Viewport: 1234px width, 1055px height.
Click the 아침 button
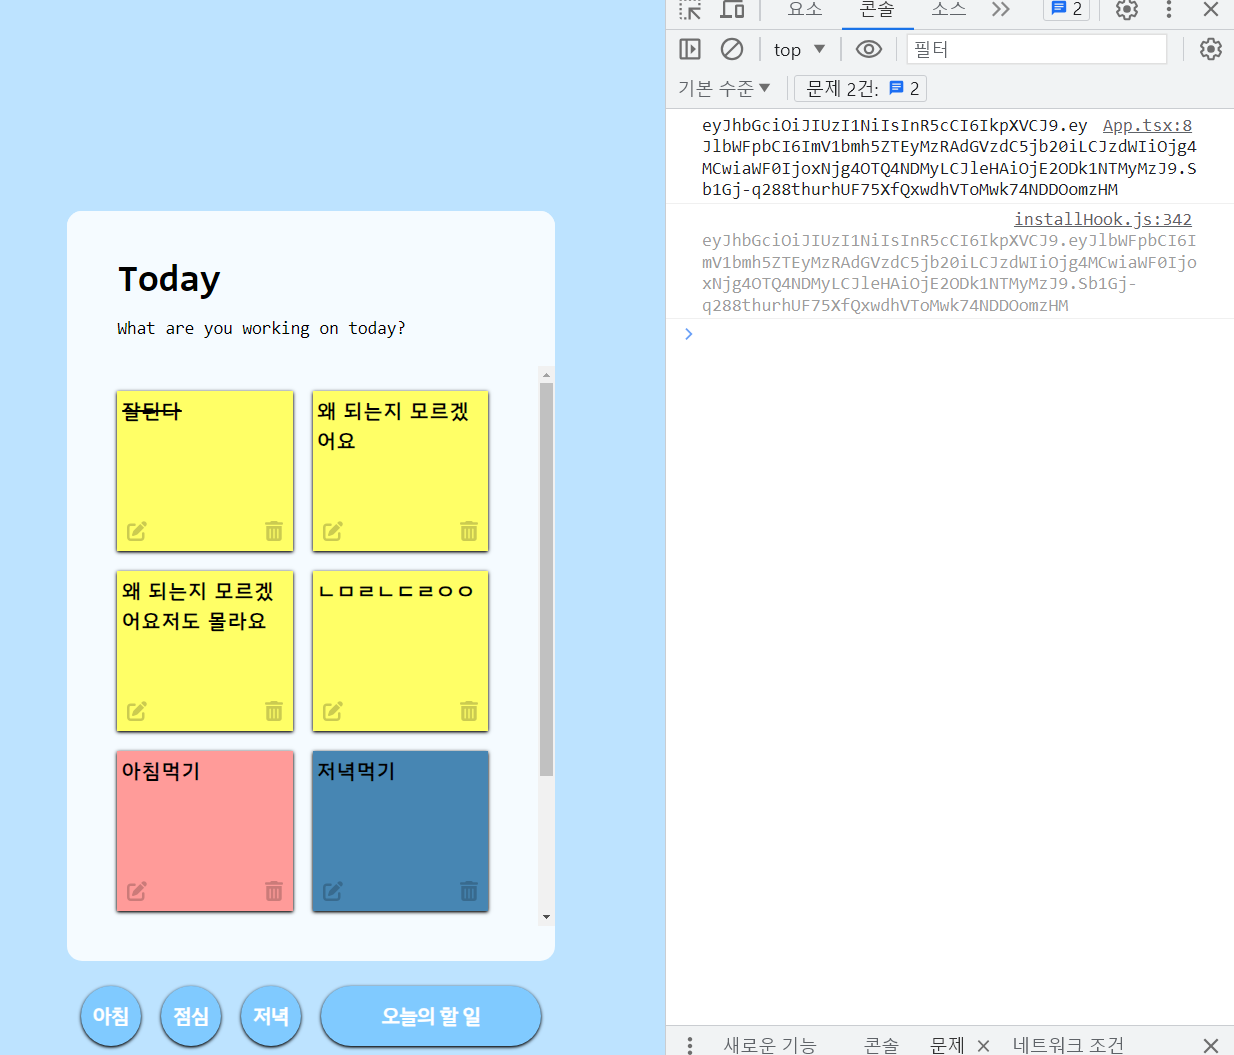pyautogui.click(x=111, y=1016)
